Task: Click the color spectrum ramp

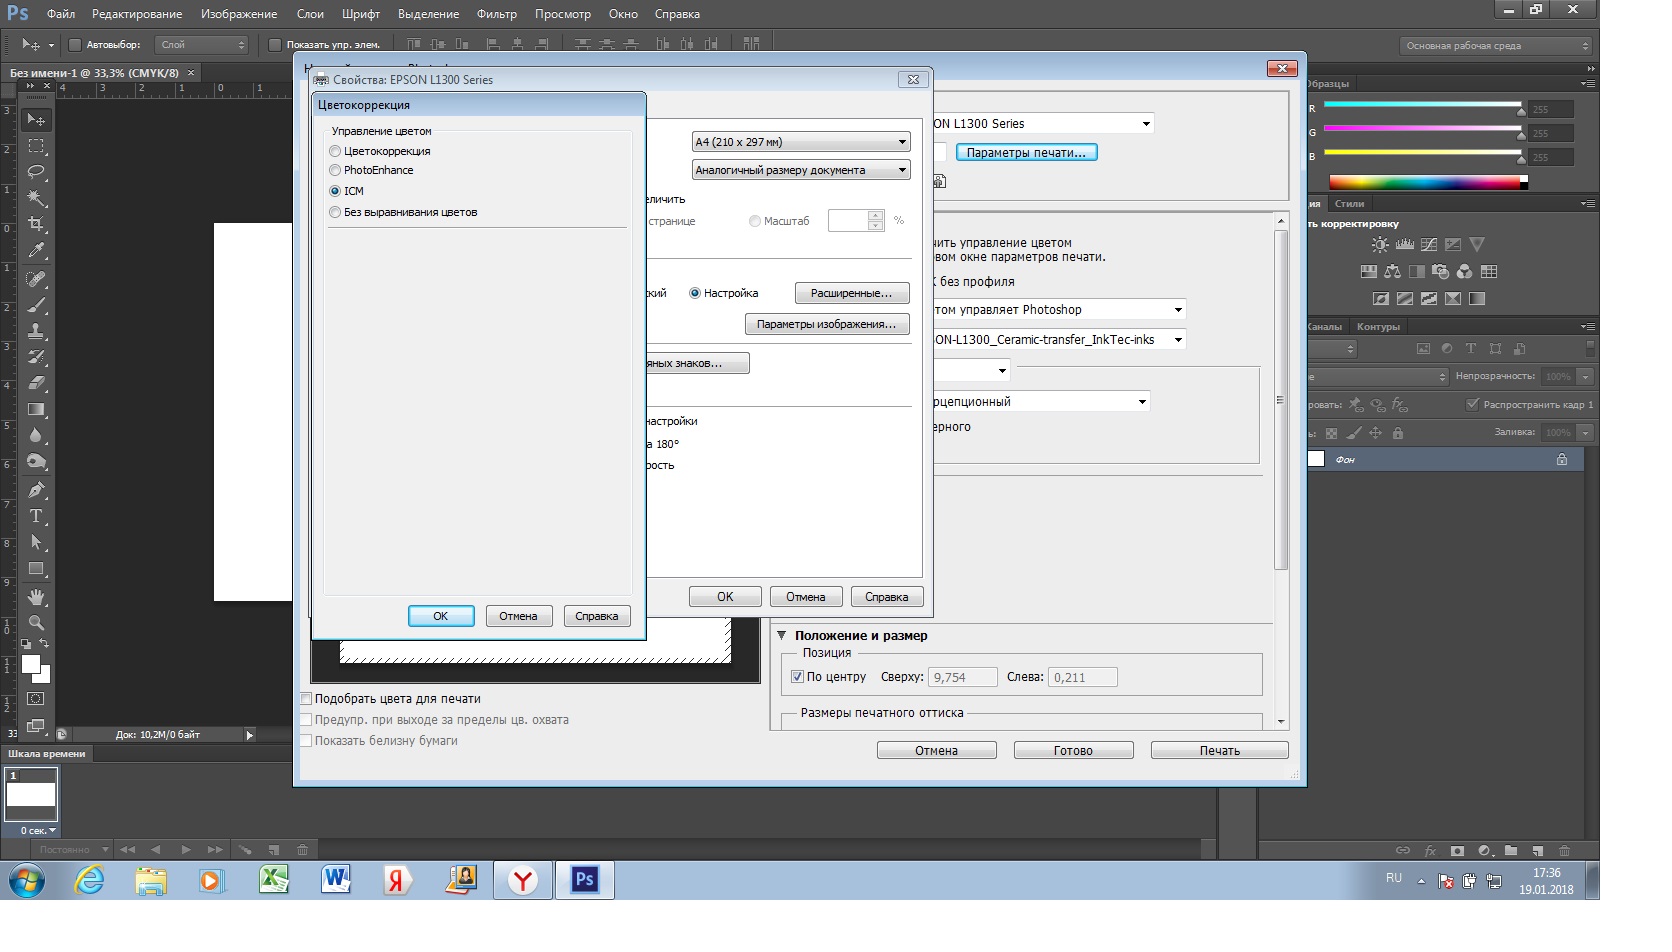Action: [1428, 182]
